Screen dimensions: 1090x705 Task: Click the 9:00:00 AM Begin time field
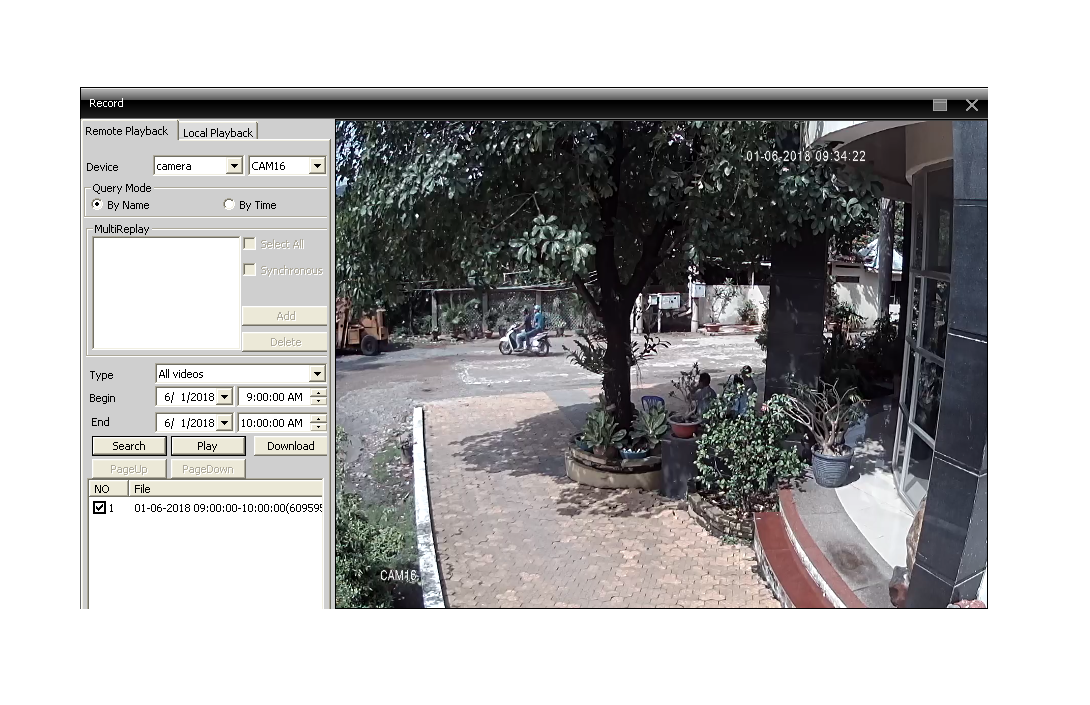click(273, 398)
